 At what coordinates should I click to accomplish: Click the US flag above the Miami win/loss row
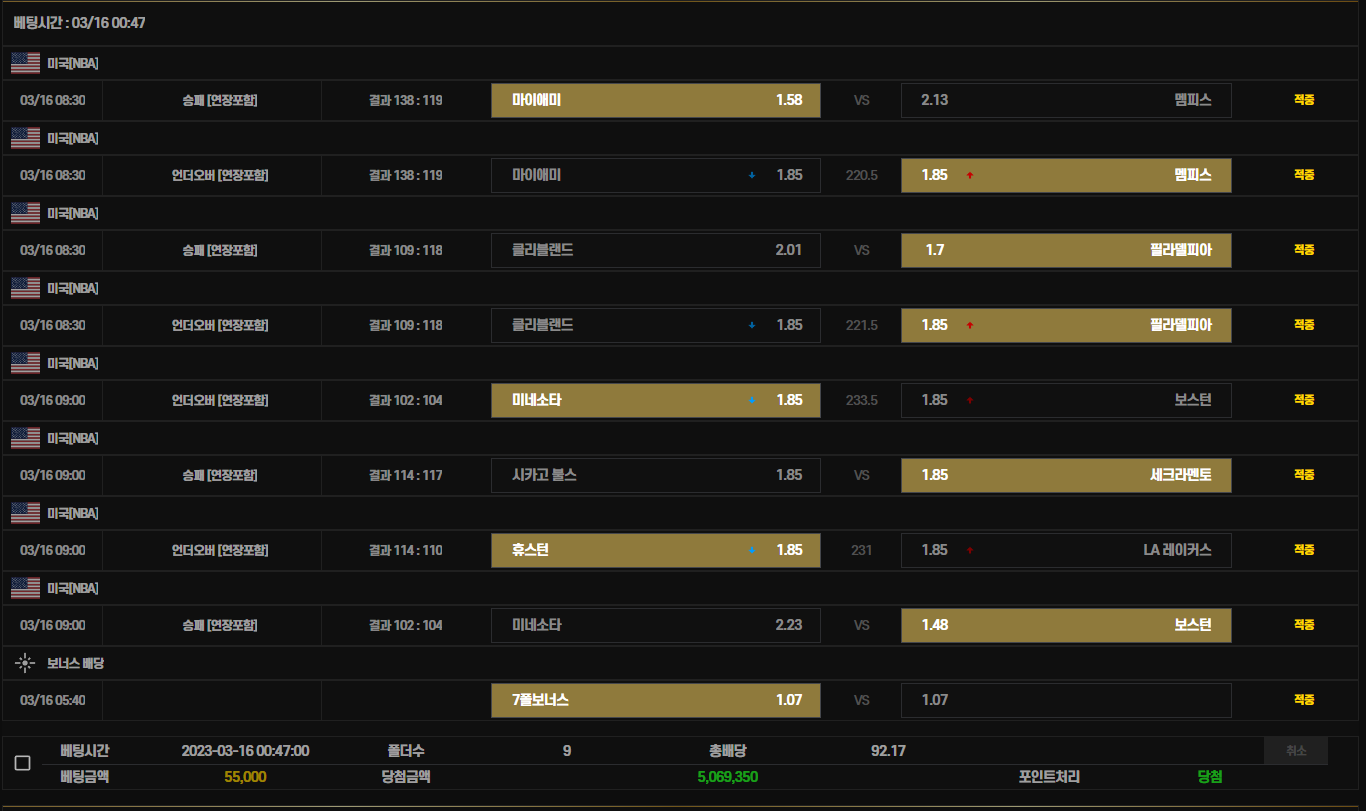click(25, 63)
